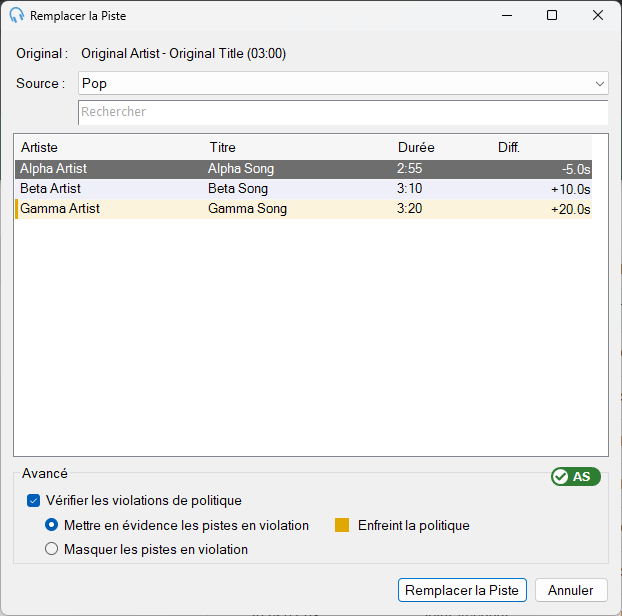Click the Rechercher search field
Screen dimensions: 622x616
click(x=343, y=112)
